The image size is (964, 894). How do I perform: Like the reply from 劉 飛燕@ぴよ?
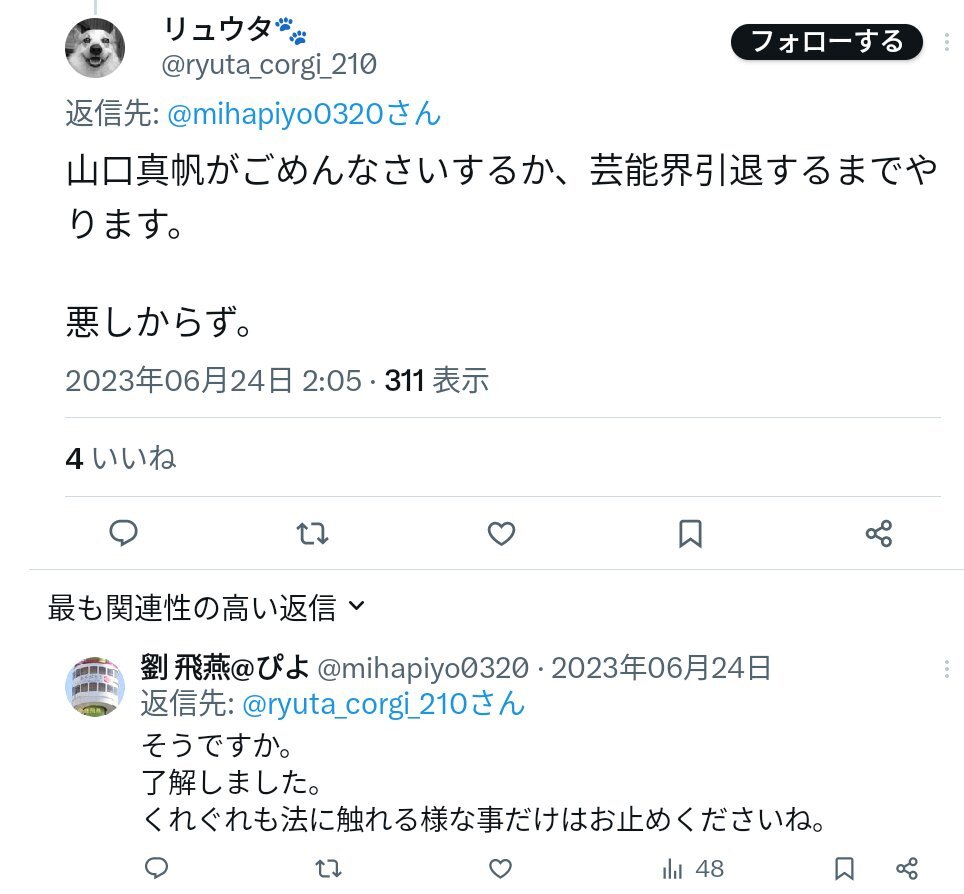pyautogui.click(x=500, y=868)
